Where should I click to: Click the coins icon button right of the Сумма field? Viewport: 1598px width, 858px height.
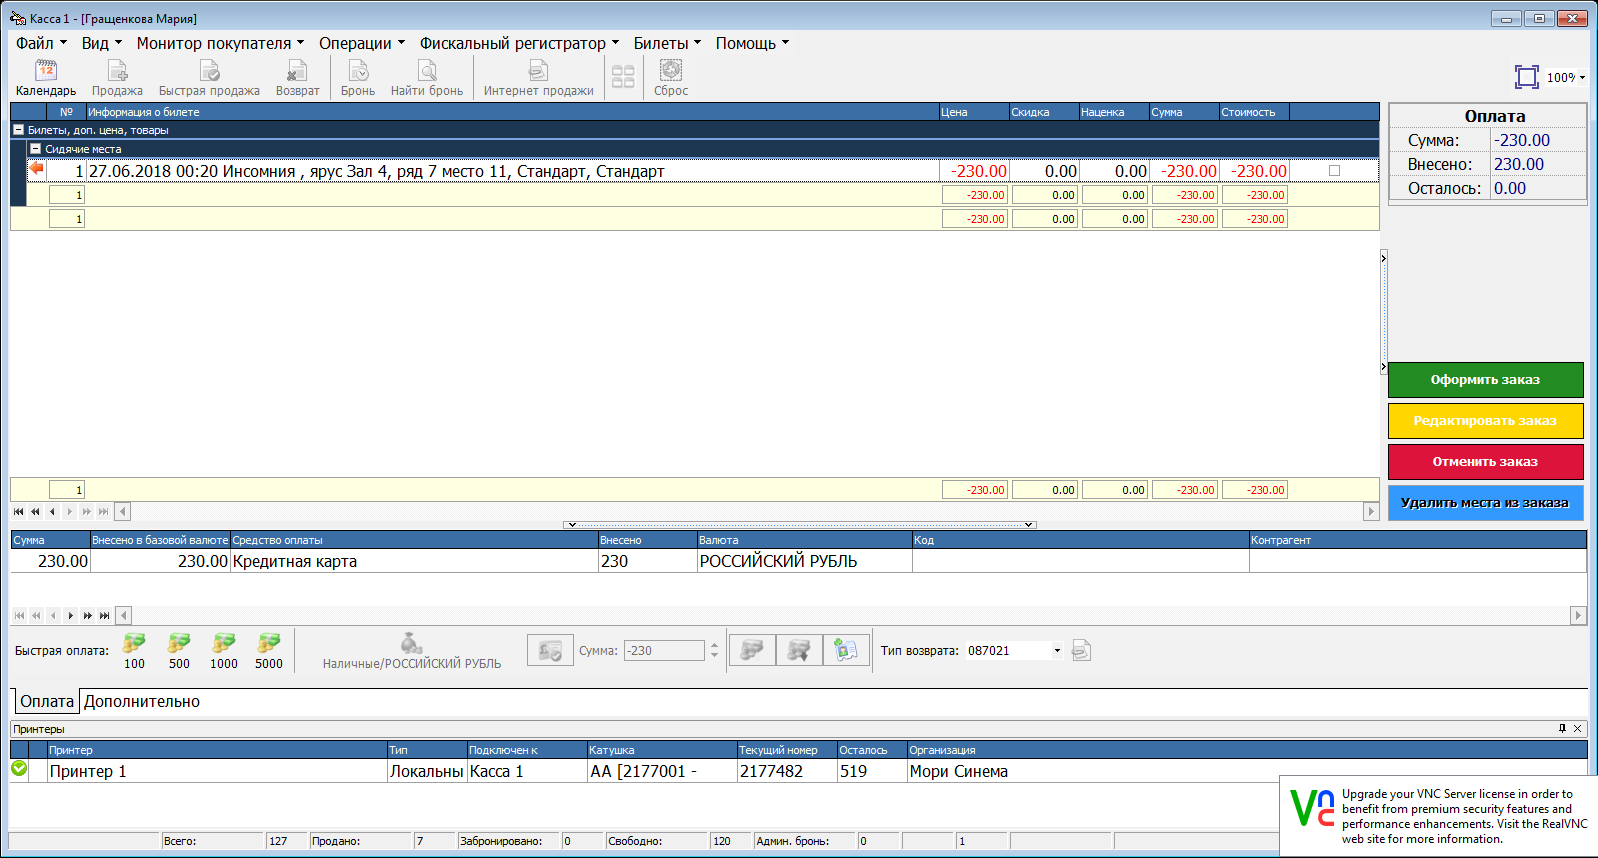point(752,650)
